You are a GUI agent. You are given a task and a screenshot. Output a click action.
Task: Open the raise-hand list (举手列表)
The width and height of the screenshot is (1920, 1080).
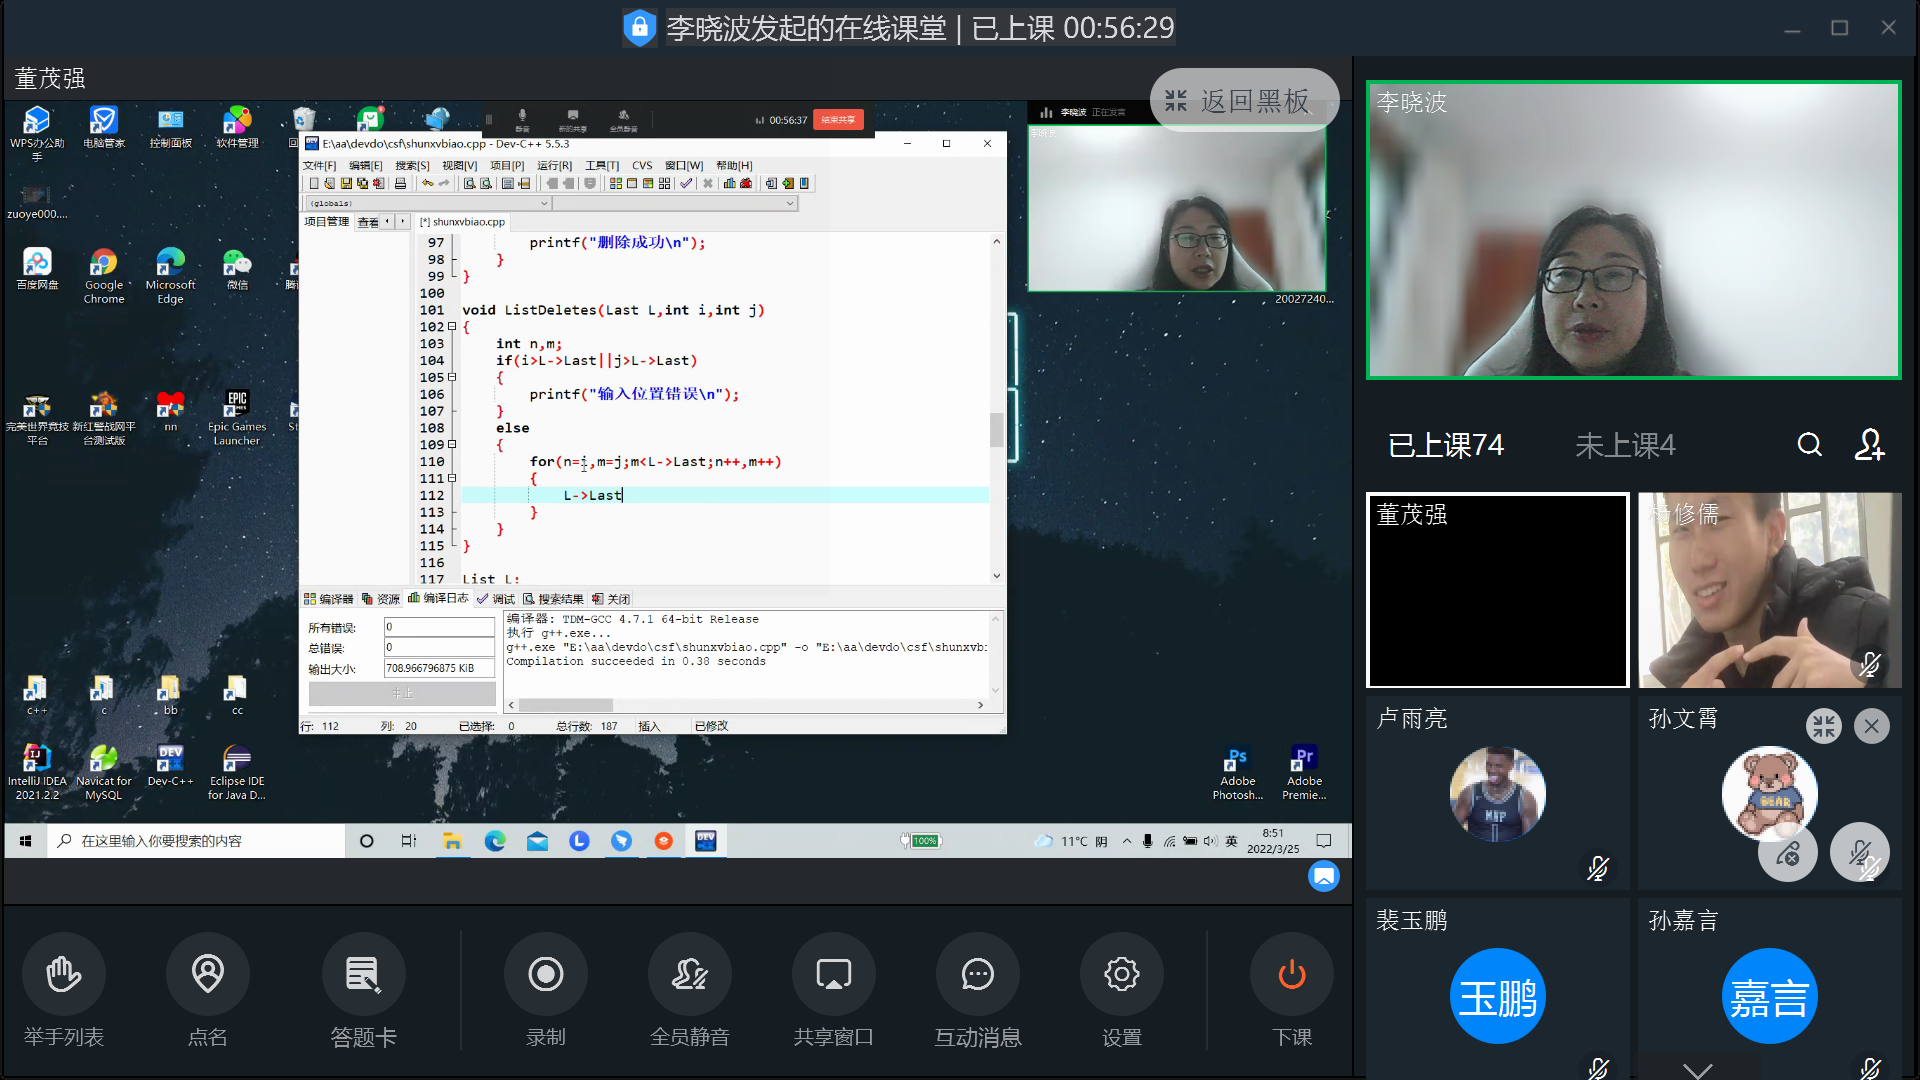pos(64,974)
